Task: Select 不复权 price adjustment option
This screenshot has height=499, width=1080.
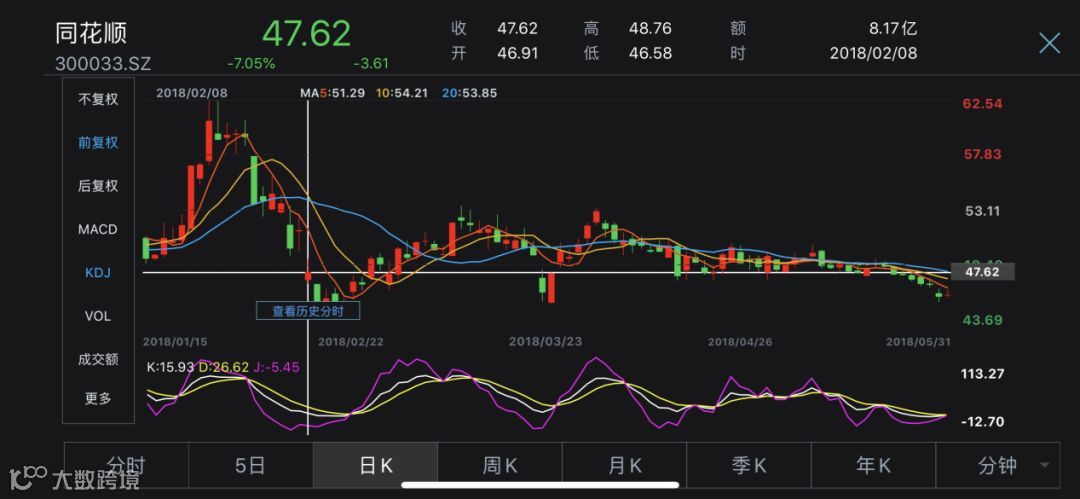Action: (98, 99)
